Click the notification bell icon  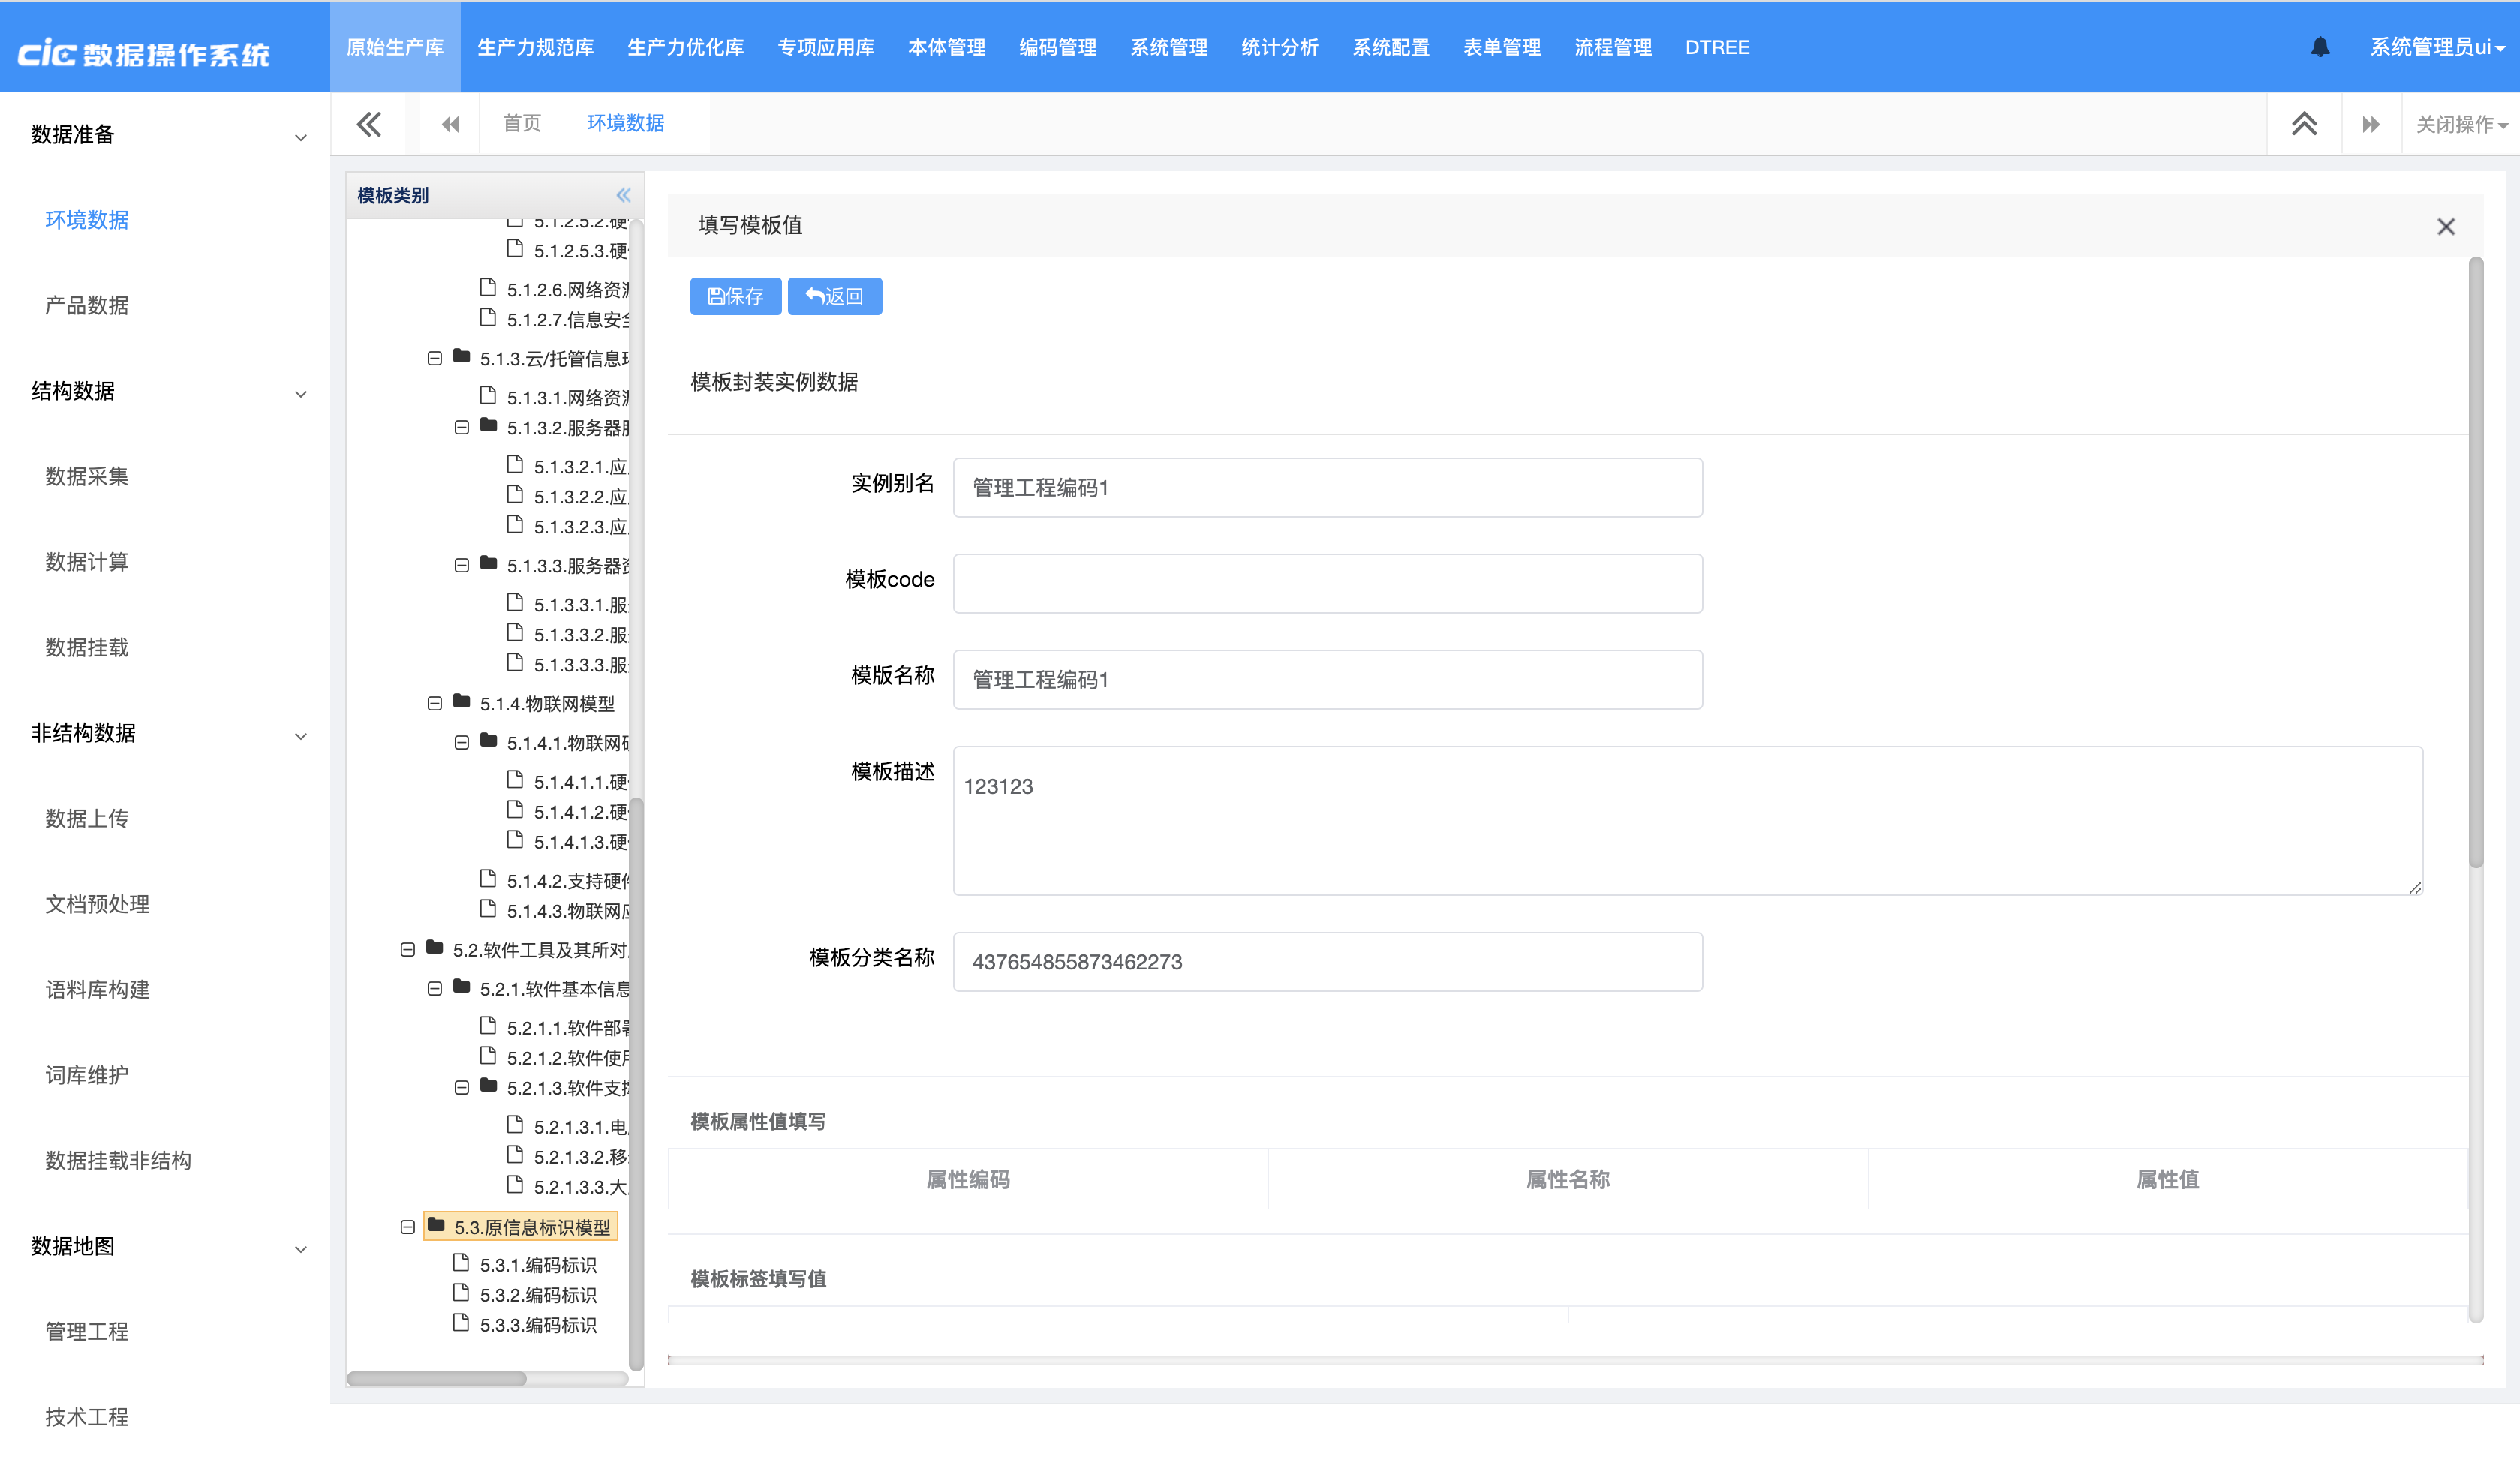pos(2320,47)
